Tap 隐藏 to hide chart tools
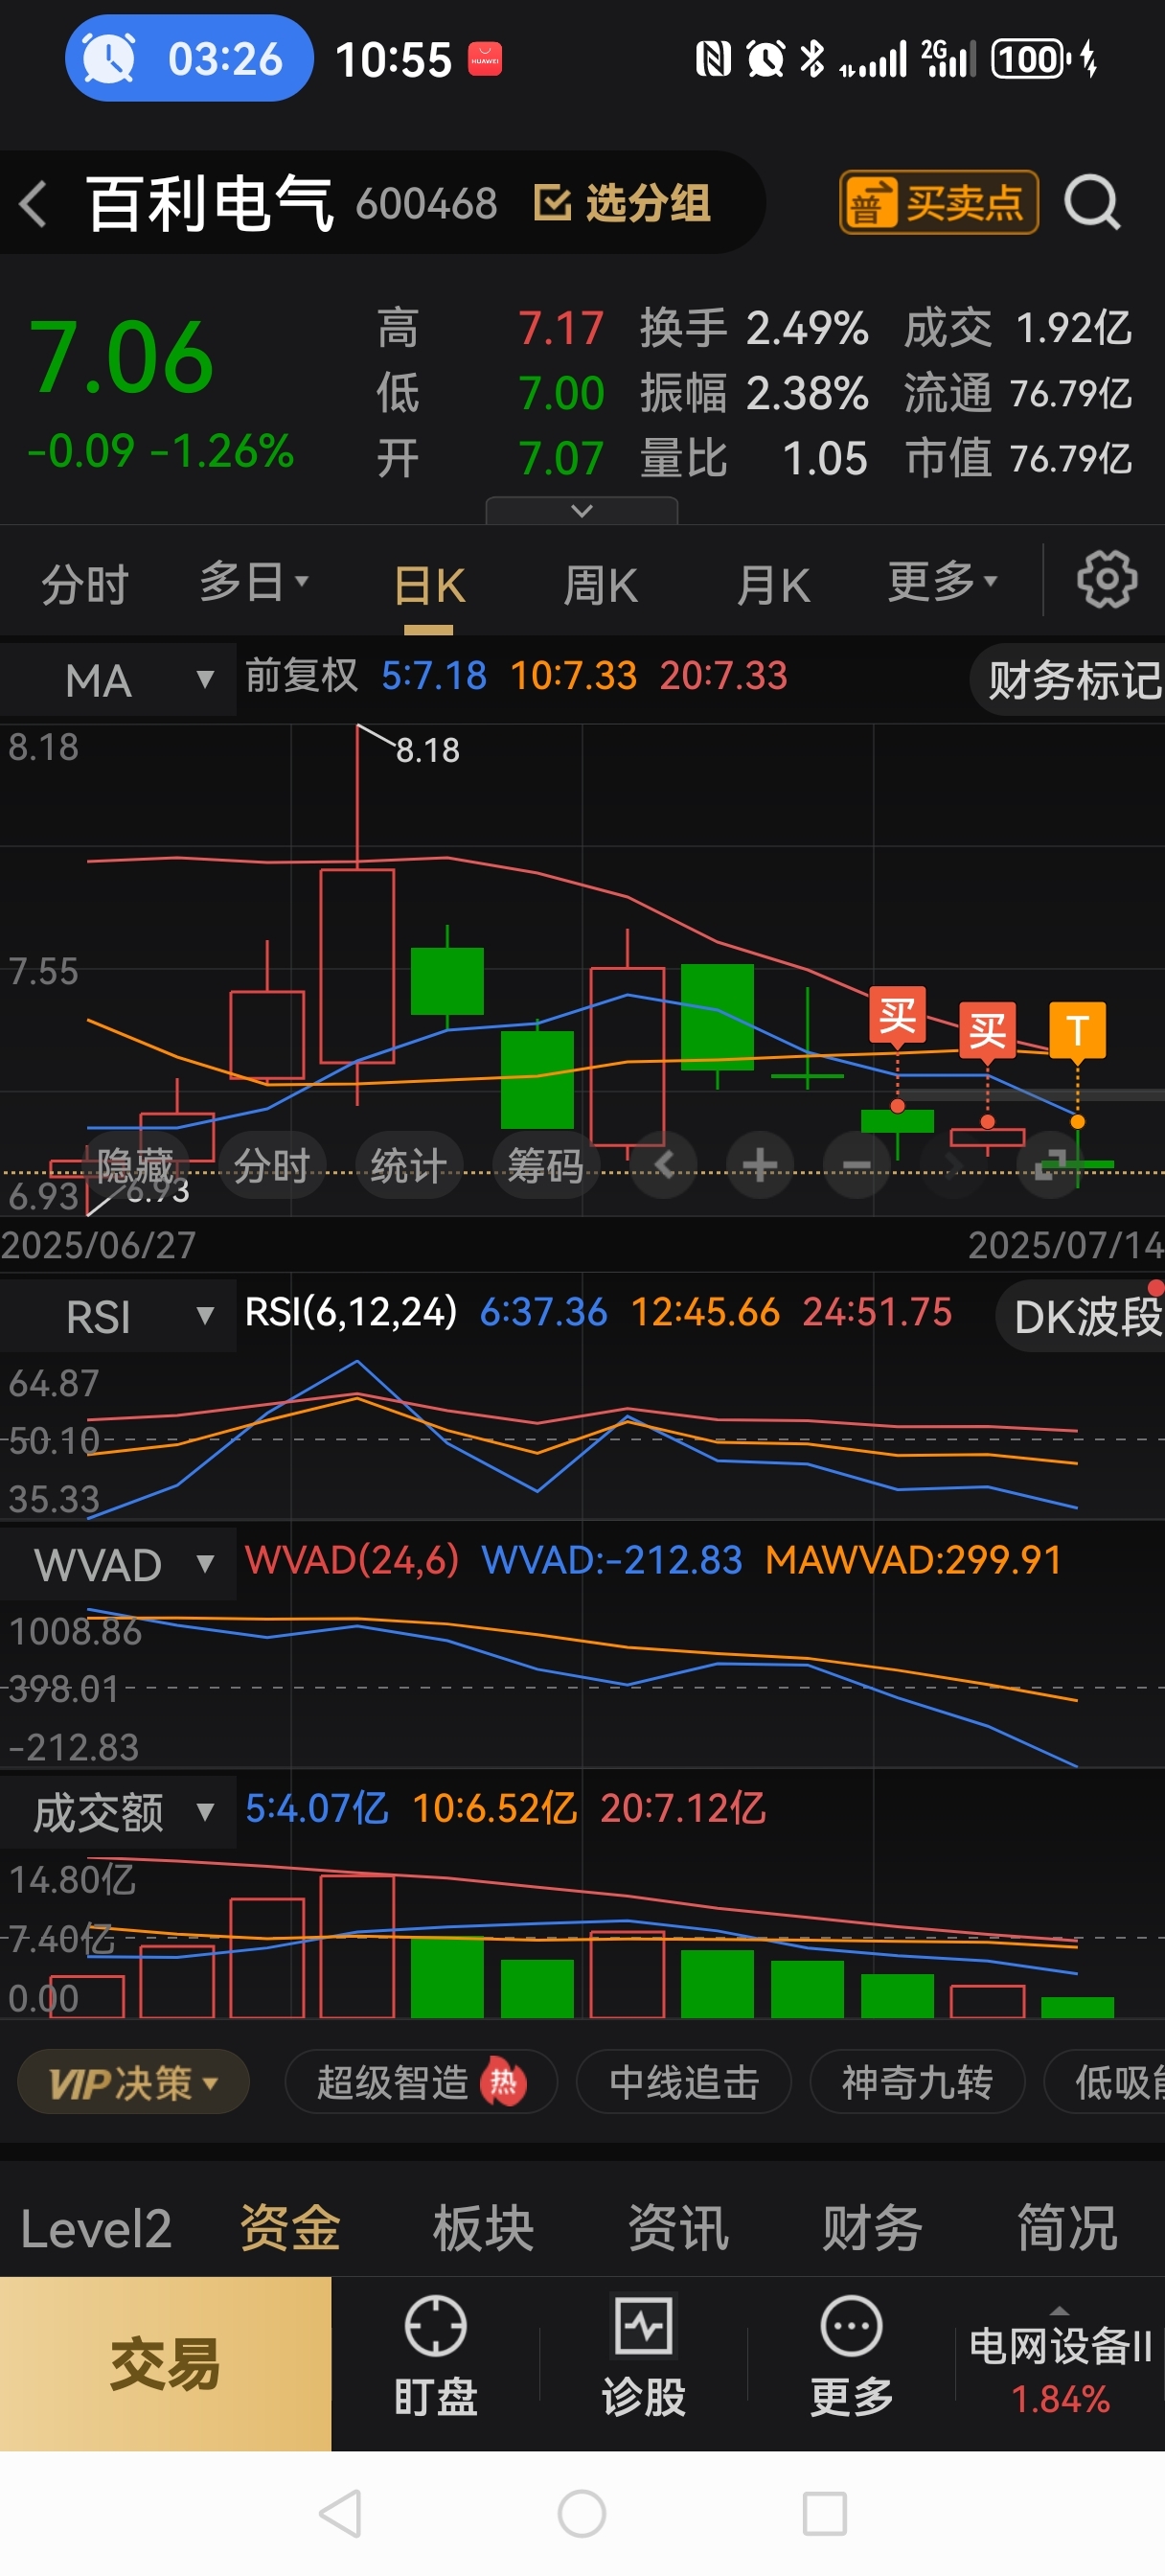 136,1165
